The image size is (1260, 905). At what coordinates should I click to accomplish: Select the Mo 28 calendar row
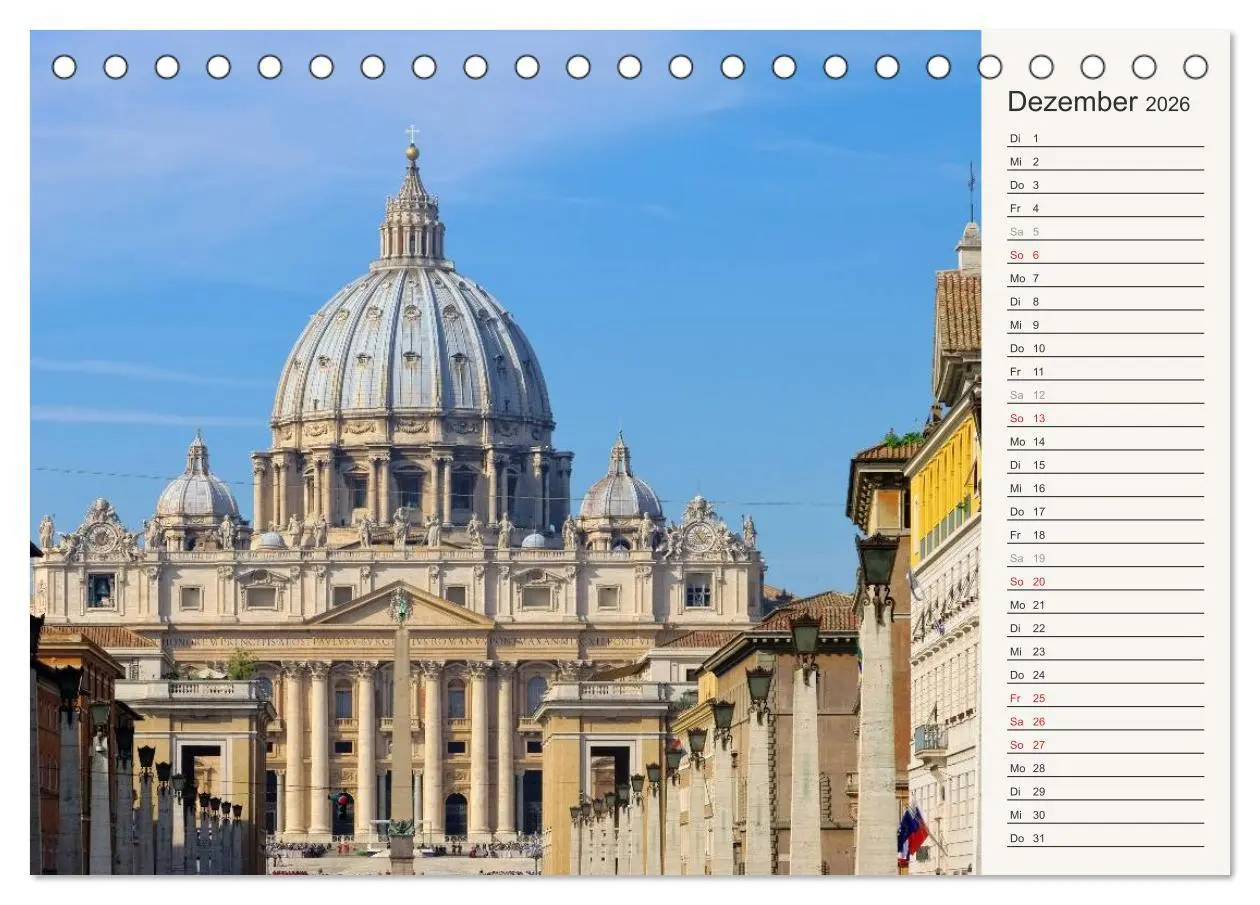[1105, 768]
